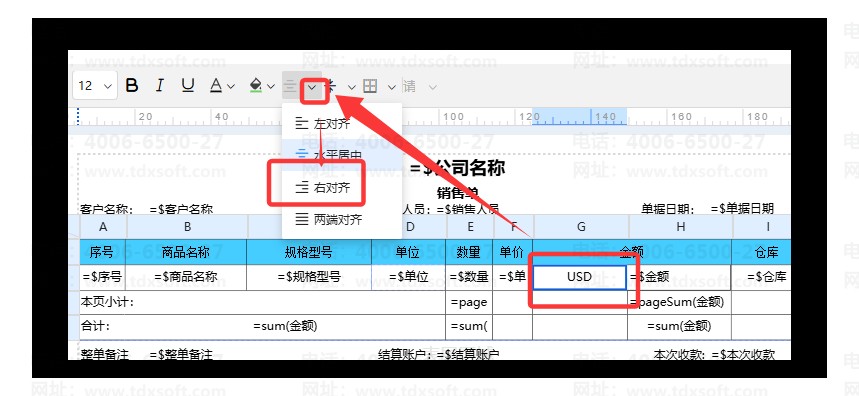
Task: Choose 左对齐 from alignment menu
Action: [x=342, y=124]
